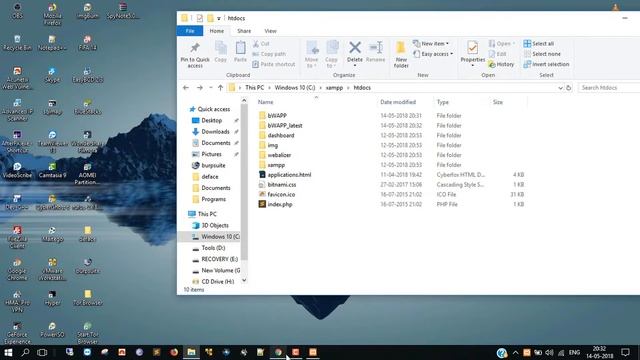Go back with the back arrow
The height and width of the screenshot is (360, 640).
click(186, 88)
